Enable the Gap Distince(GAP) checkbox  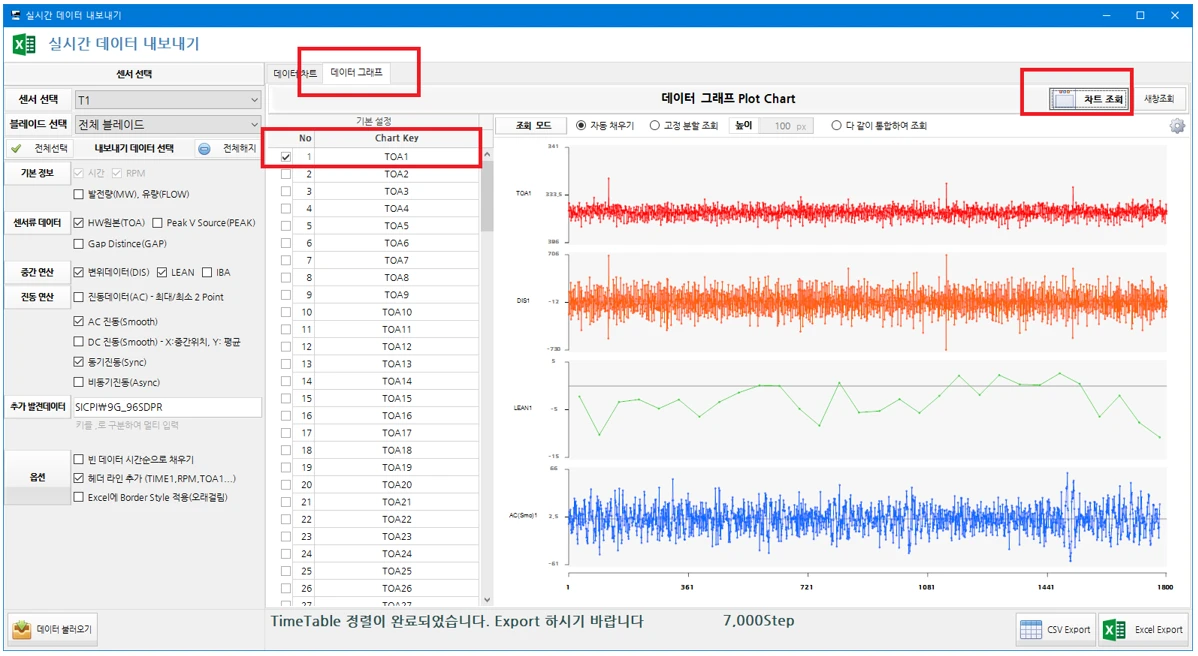79,244
